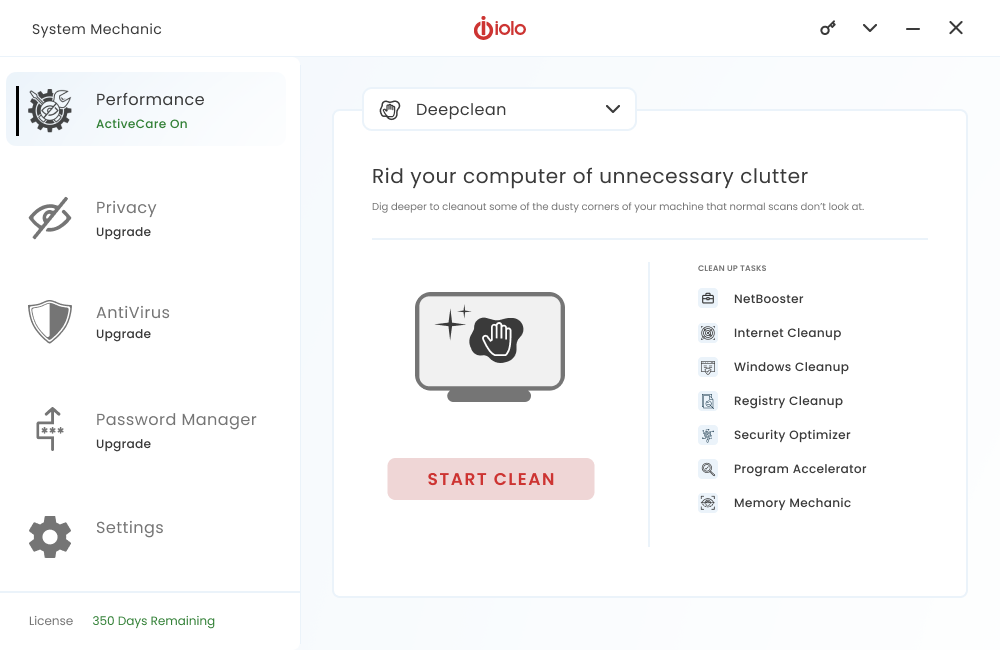The height and width of the screenshot is (650, 1000).
Task: Click the Deepclean hand icon in dropdown
Action: point(390,110)
